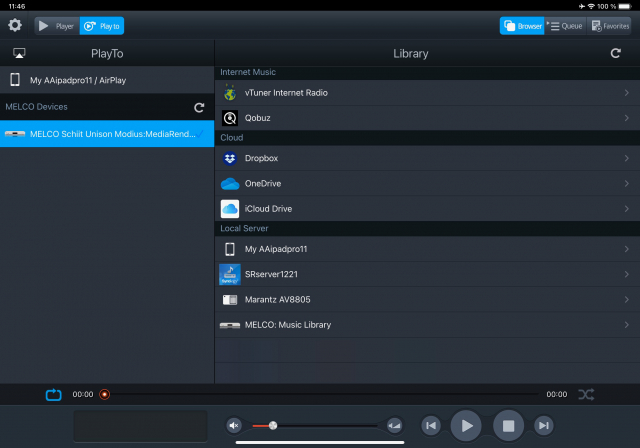The width and height of the screenshot is (640, 448).
Task: Start playback with Play button
Action: 466,426
